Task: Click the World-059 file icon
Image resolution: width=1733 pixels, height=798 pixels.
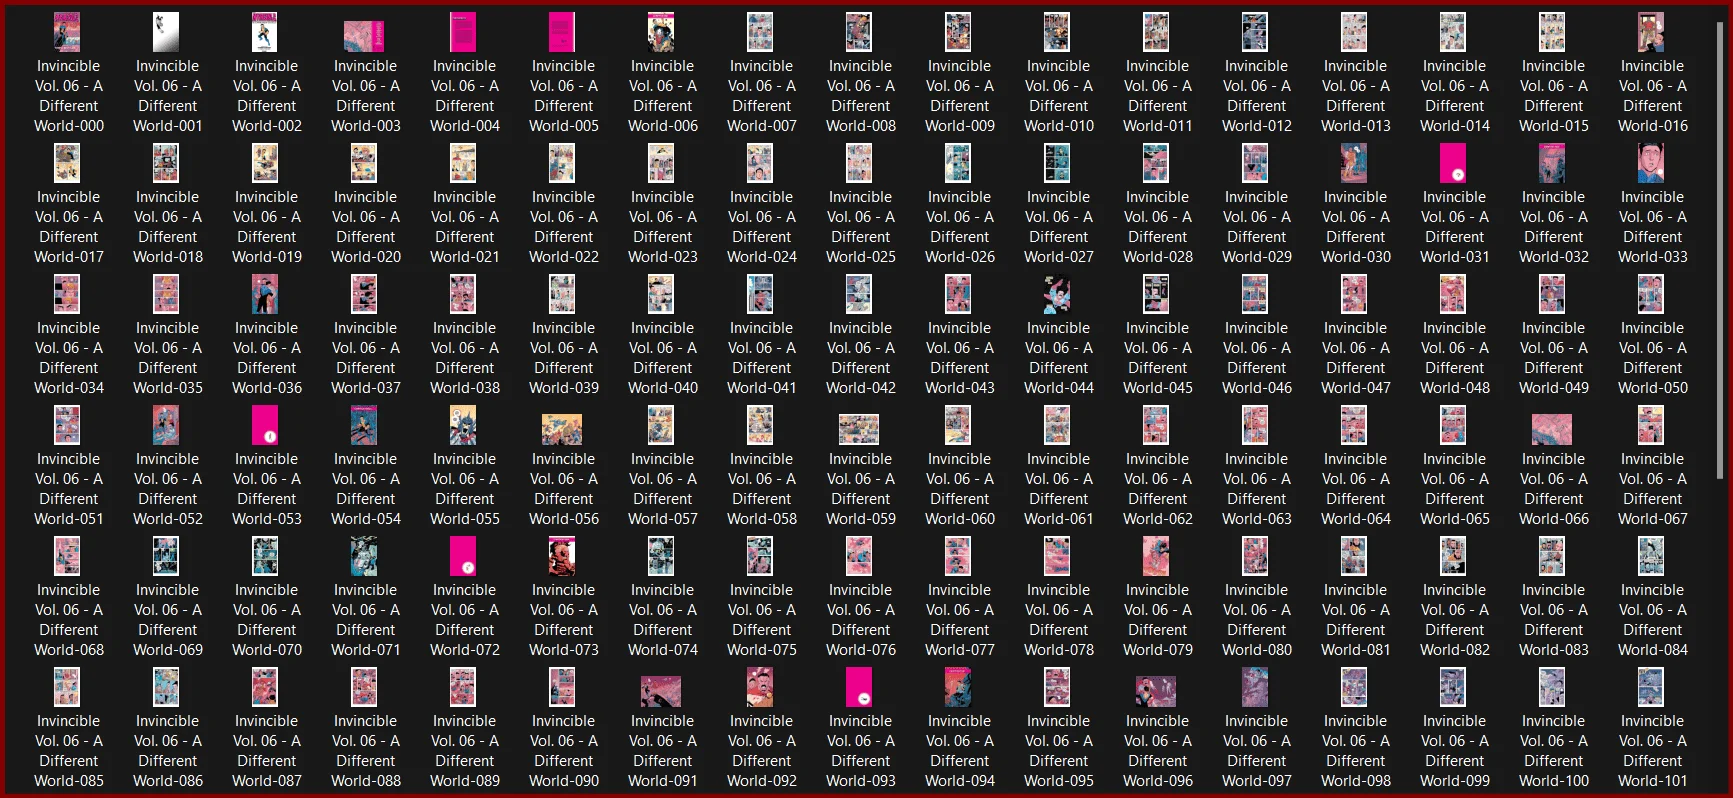Action: 859,429
